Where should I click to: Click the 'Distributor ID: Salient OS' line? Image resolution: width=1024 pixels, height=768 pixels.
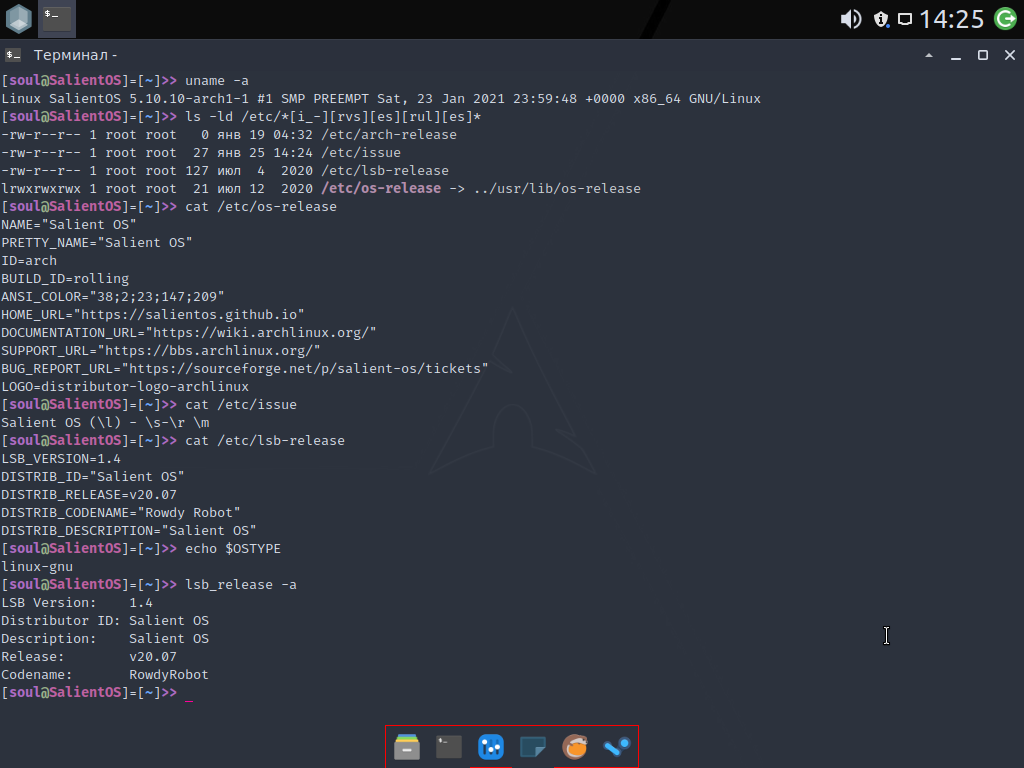click(x=105, y=621)
